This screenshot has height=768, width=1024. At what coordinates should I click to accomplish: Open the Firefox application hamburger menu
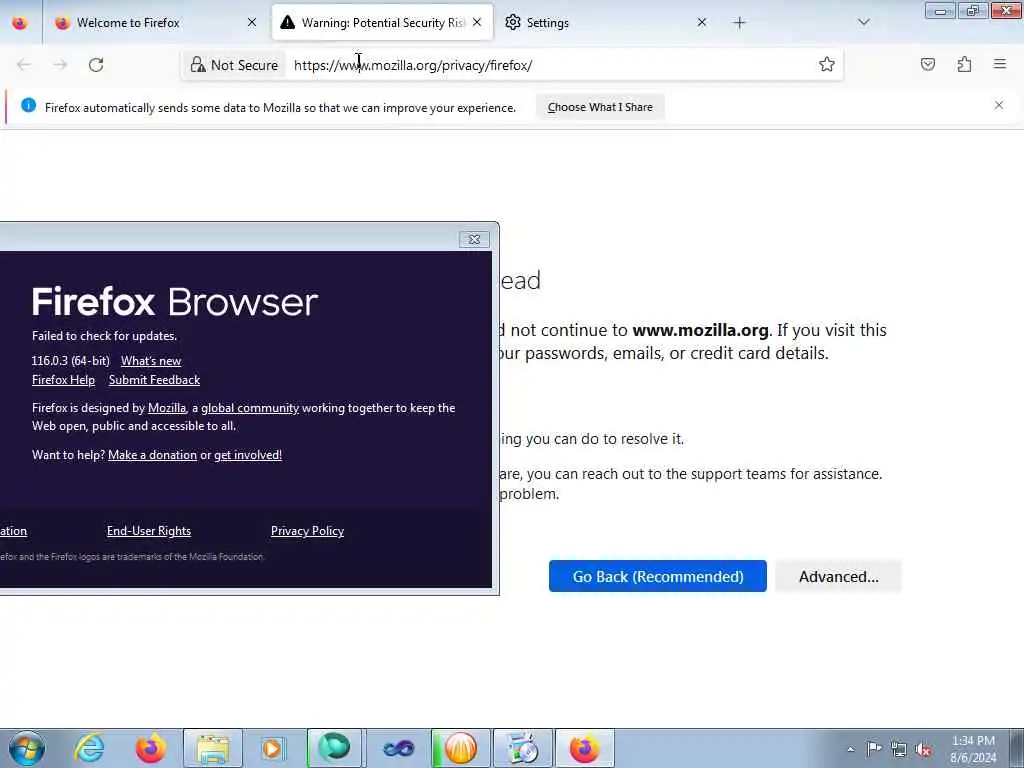[1000, 64]
